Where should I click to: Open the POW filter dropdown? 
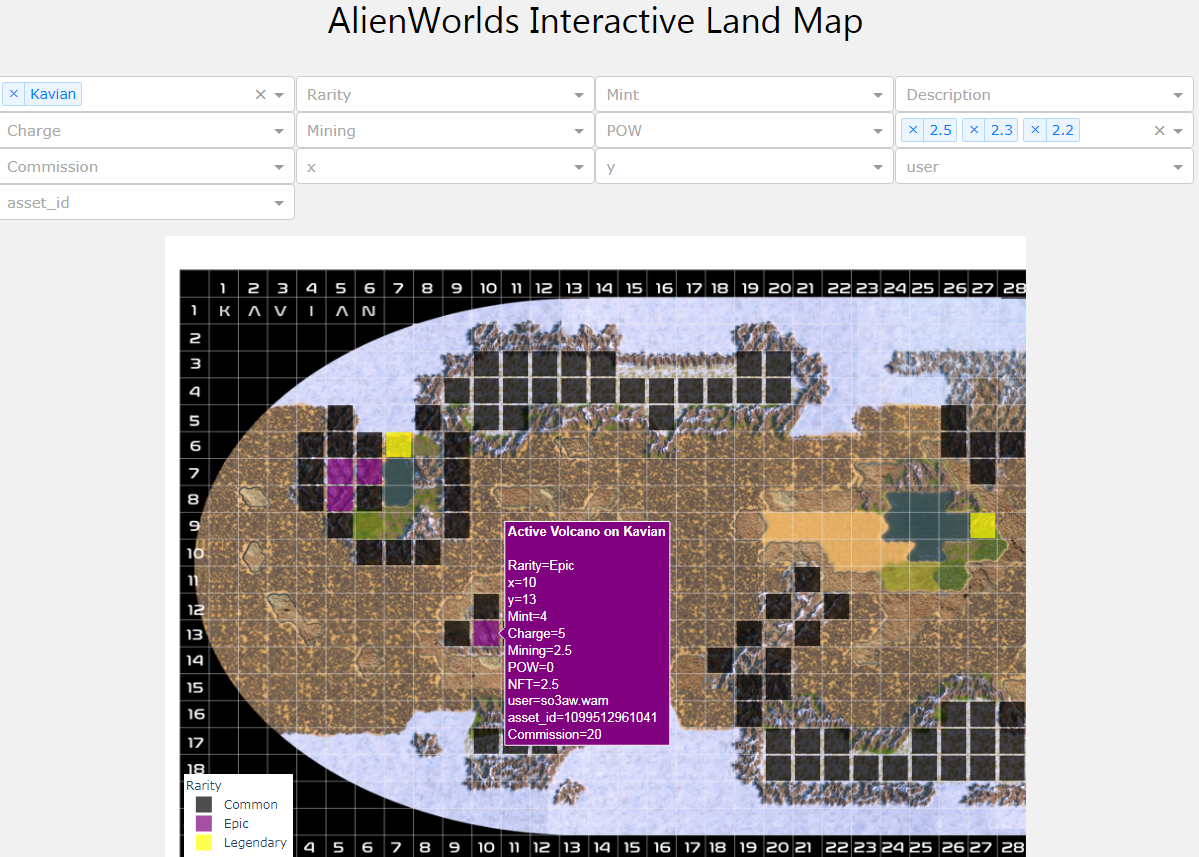click(744, 131)
